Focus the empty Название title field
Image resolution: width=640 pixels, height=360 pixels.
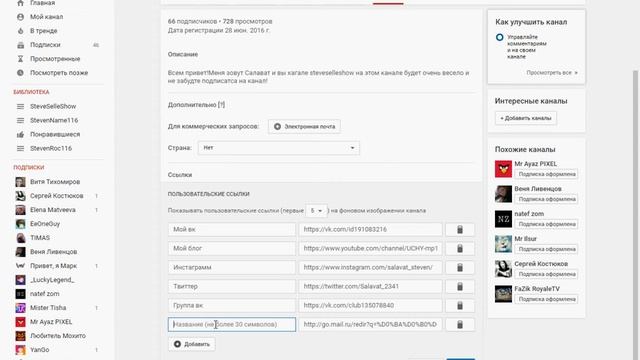(232, 324)
